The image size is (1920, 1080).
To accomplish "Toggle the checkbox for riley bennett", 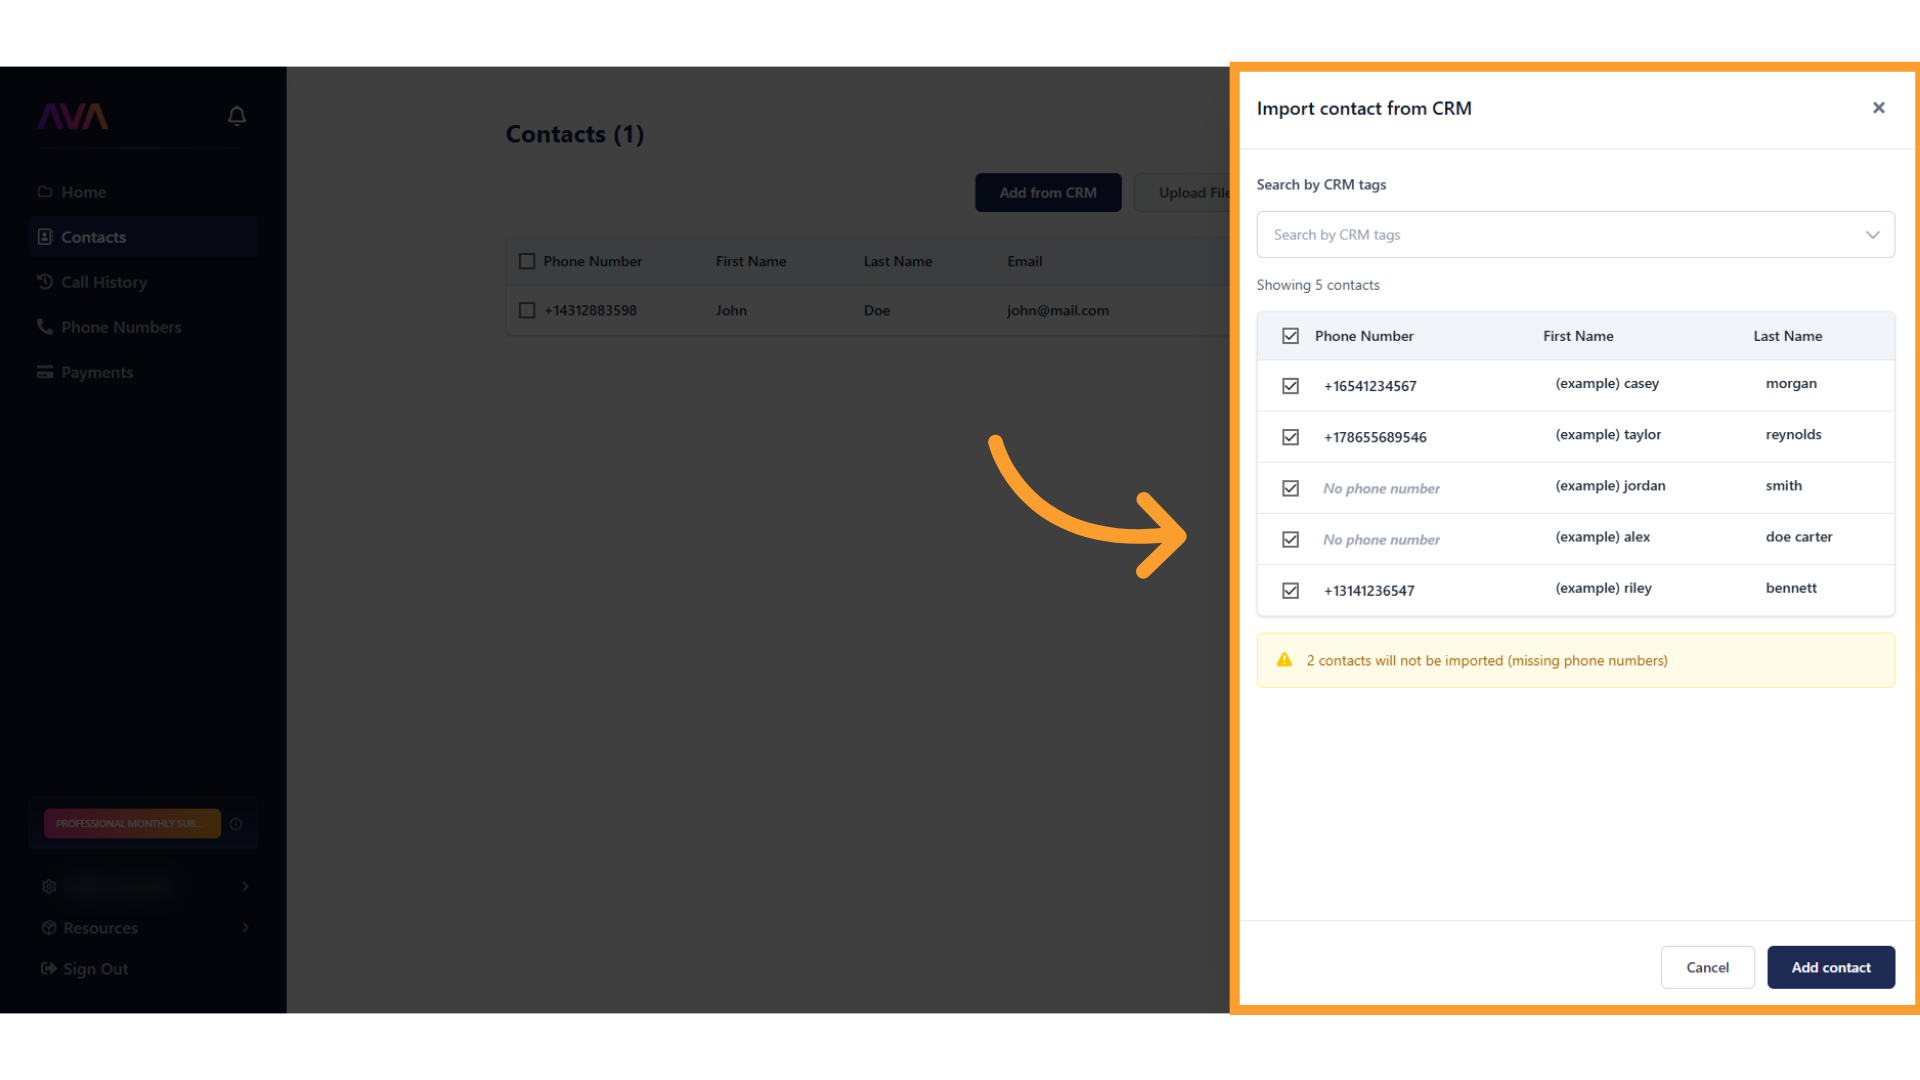I will point(1290,591).
